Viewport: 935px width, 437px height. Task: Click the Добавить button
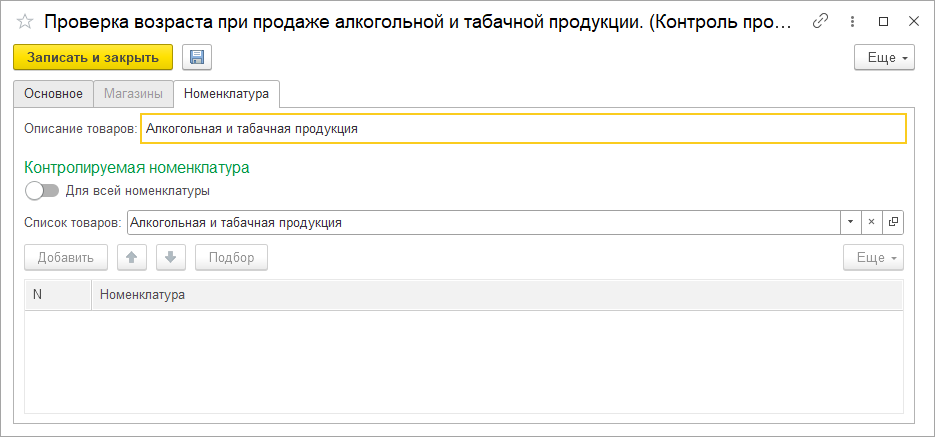pyautogui.click(x=65, y=258)
